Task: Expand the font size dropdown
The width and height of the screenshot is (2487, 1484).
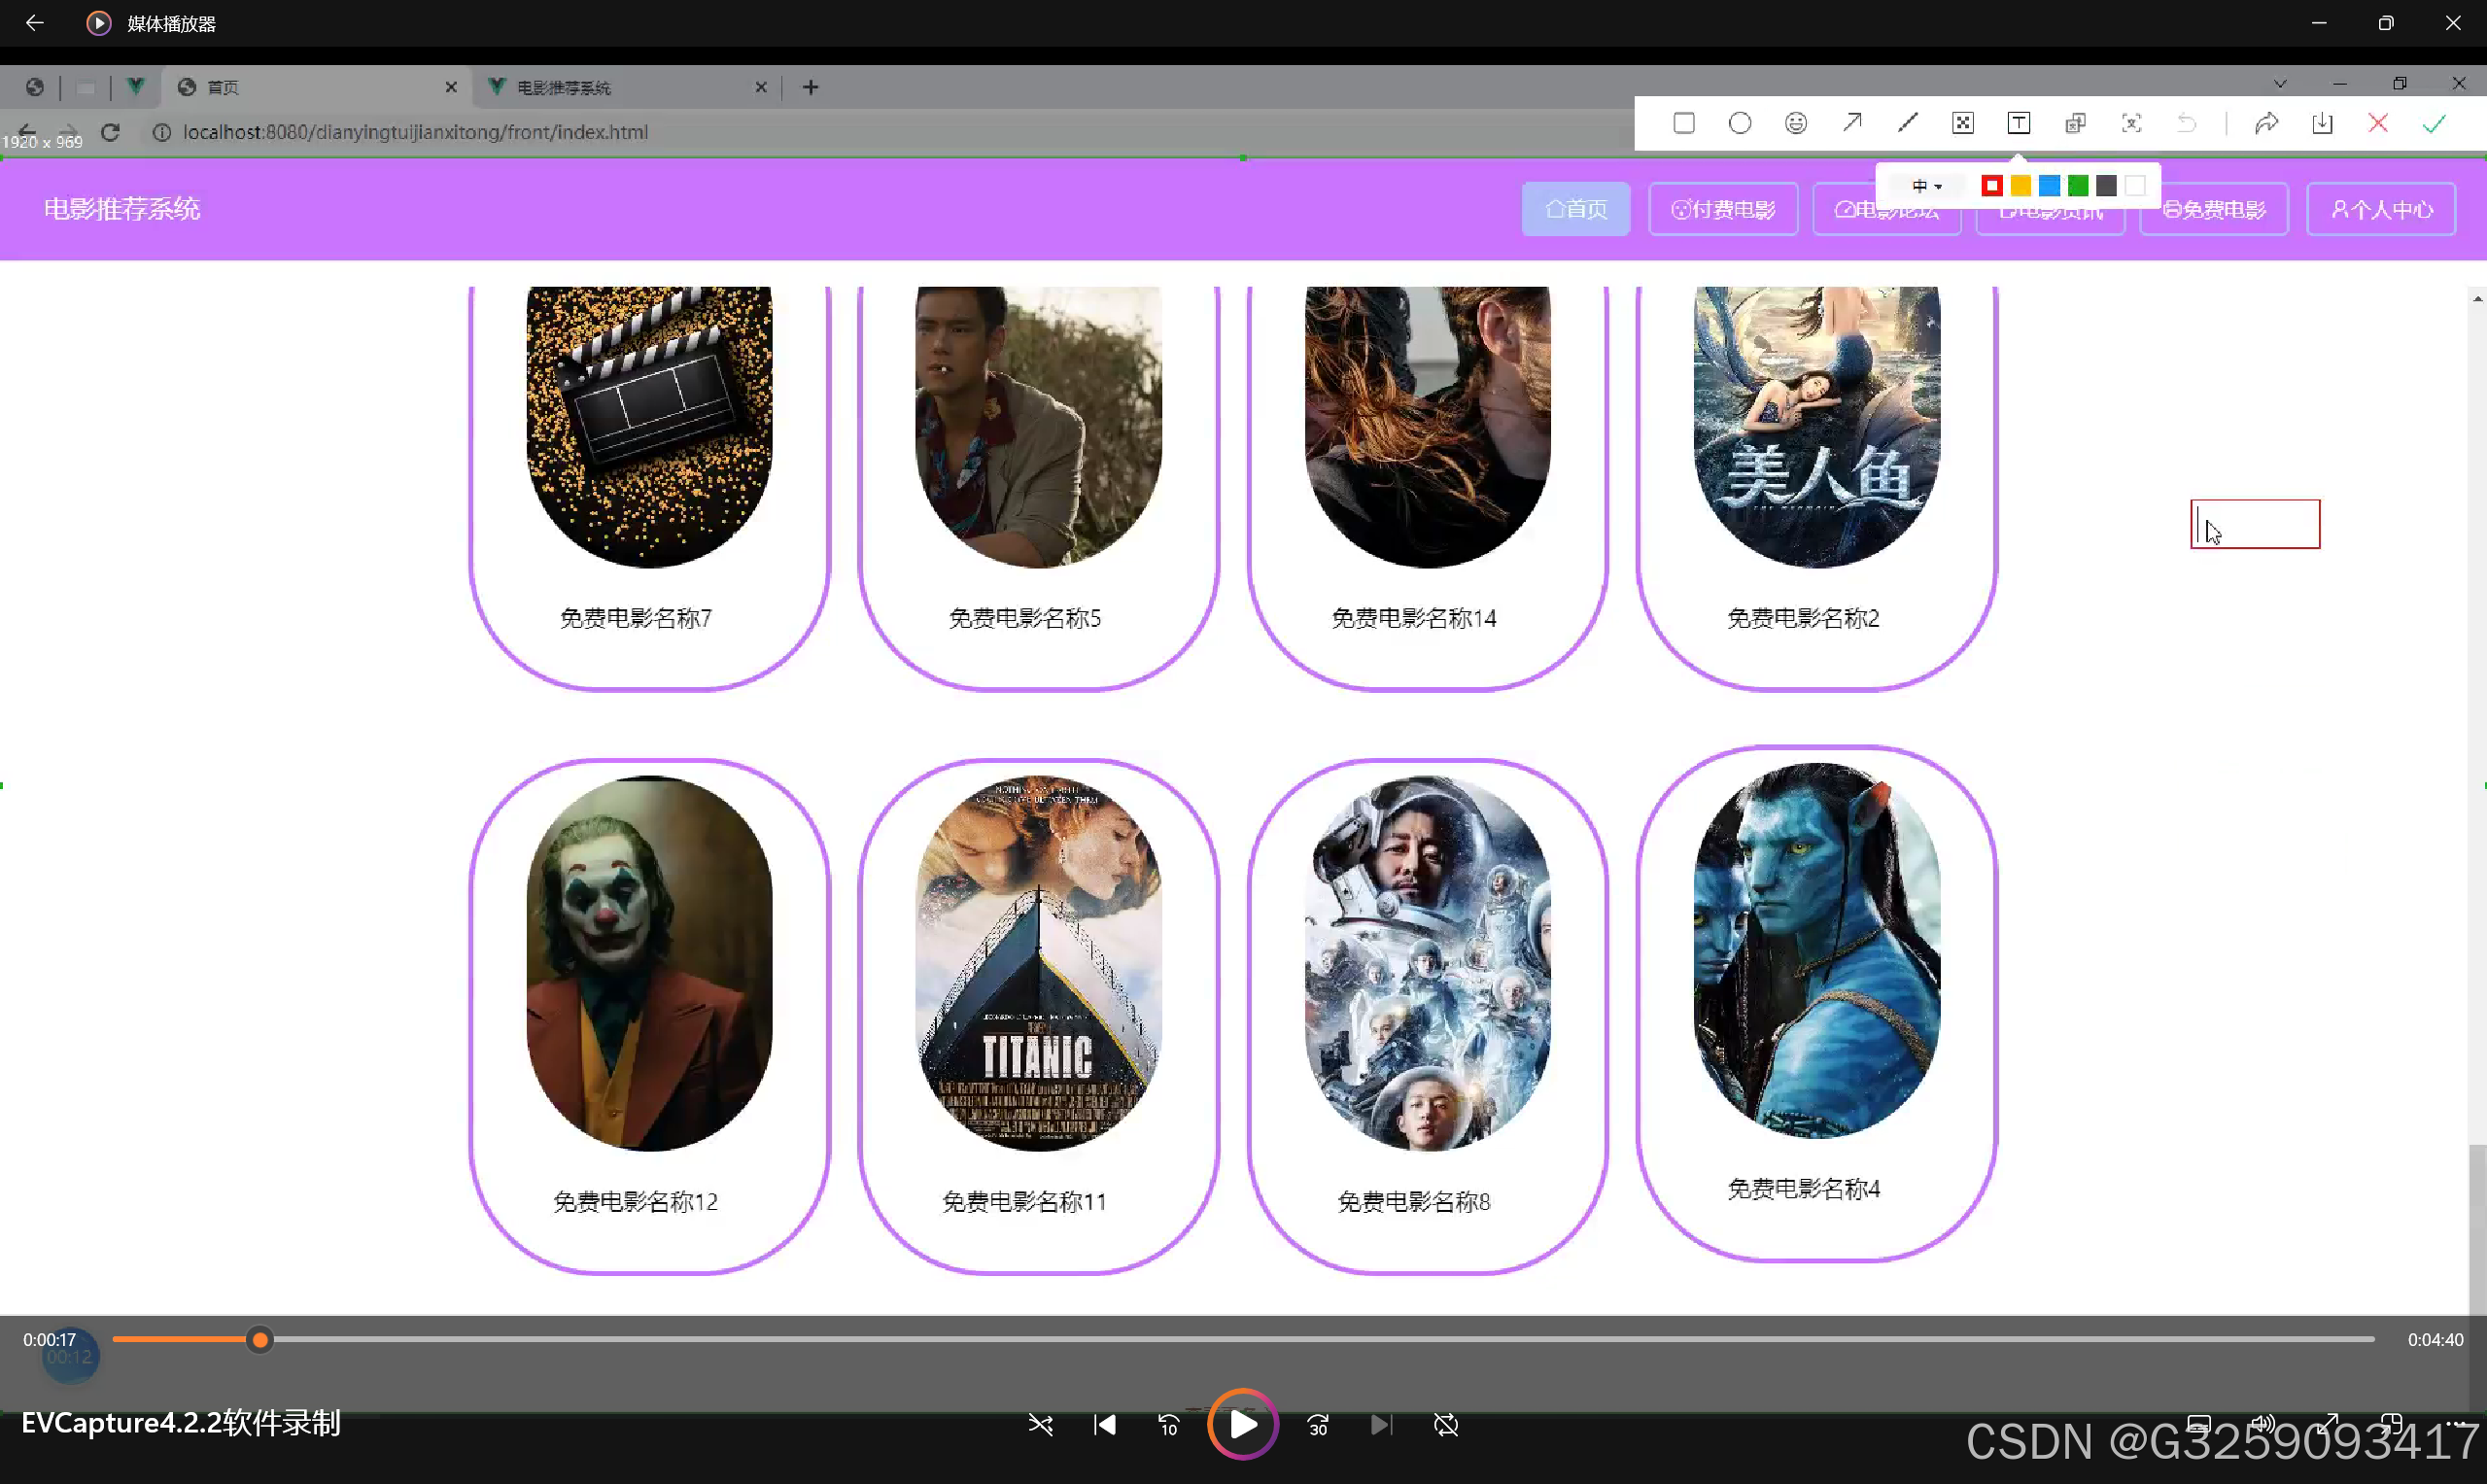Action: click(x=1927, y=186)
